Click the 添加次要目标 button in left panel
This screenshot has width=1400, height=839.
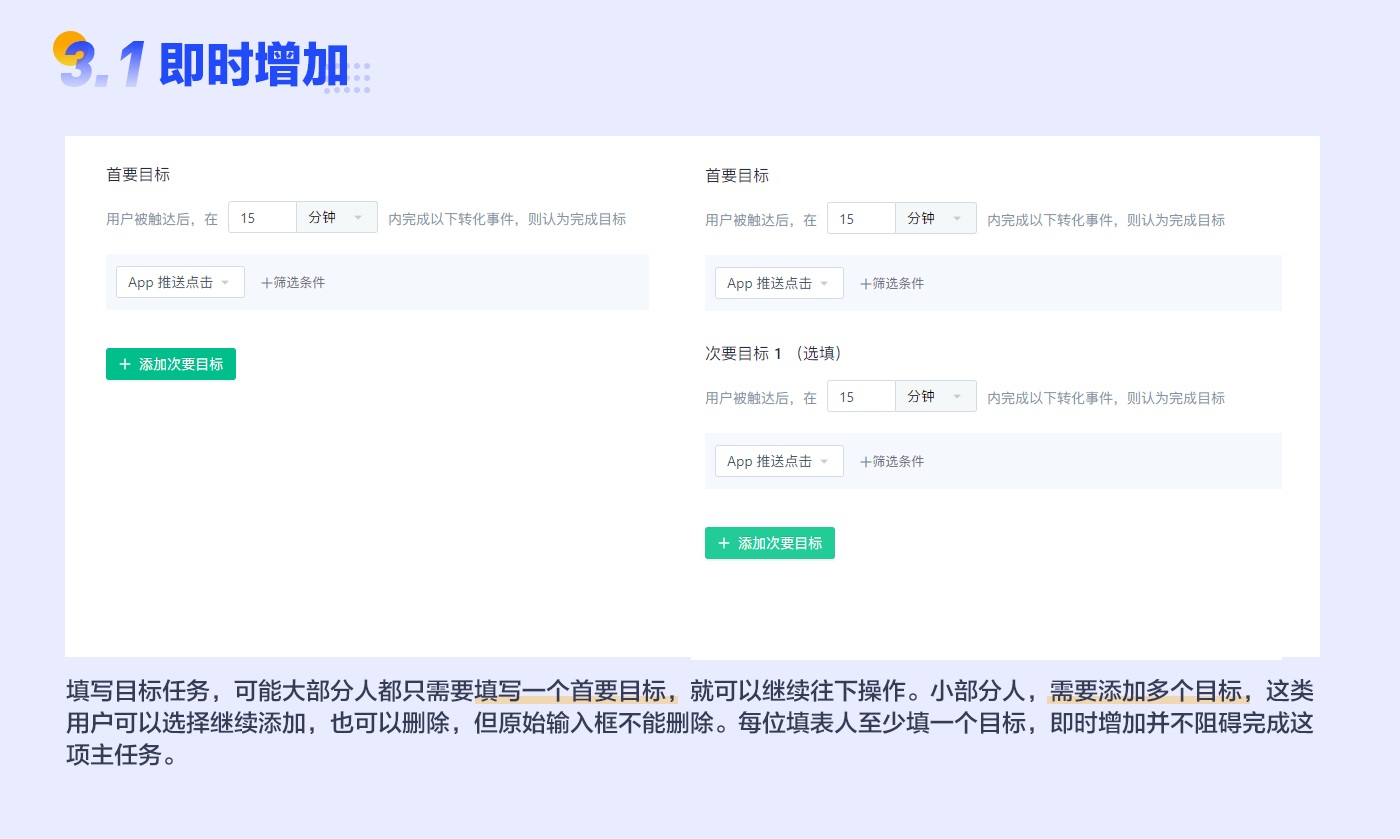[171, 364]
